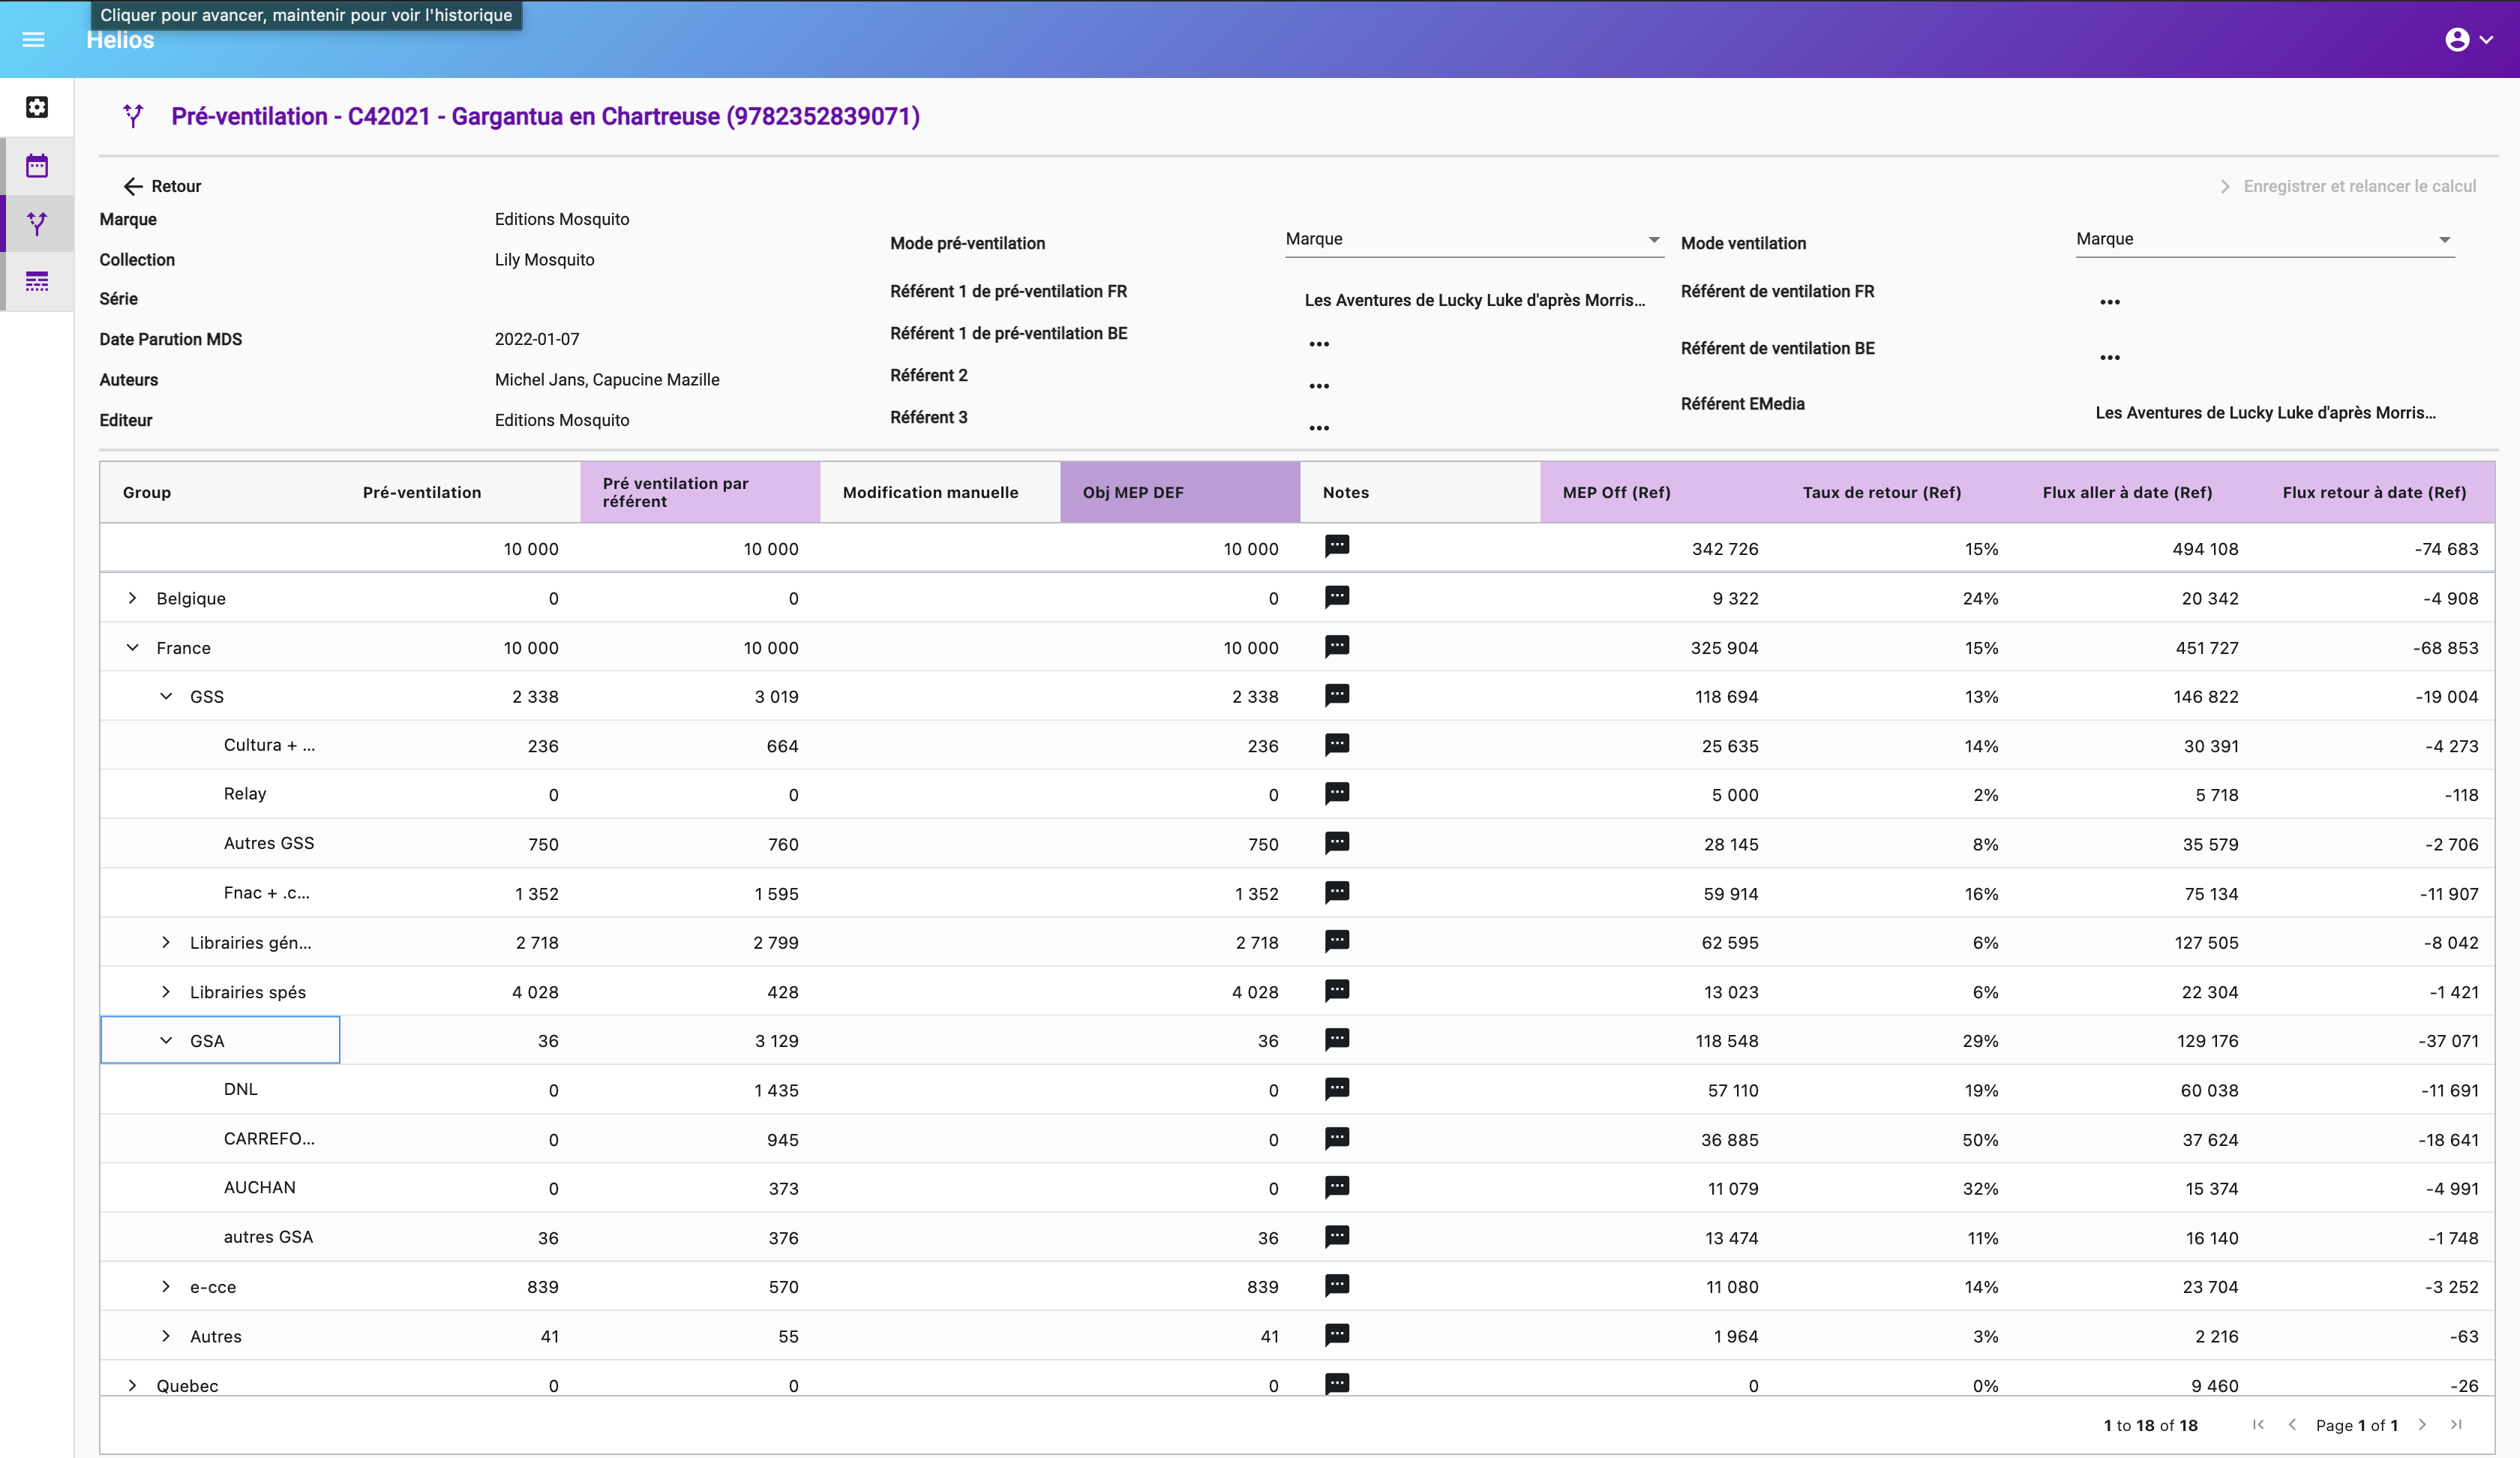Click Notes column header
Image resolution: width=2520 pixels, height=1458 pixels.
[1420, 492]
